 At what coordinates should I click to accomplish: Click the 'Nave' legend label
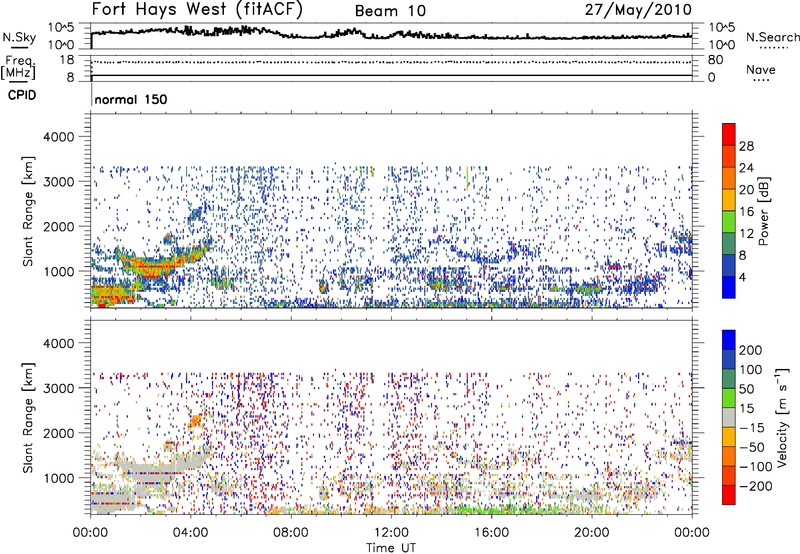coord(761,69)
